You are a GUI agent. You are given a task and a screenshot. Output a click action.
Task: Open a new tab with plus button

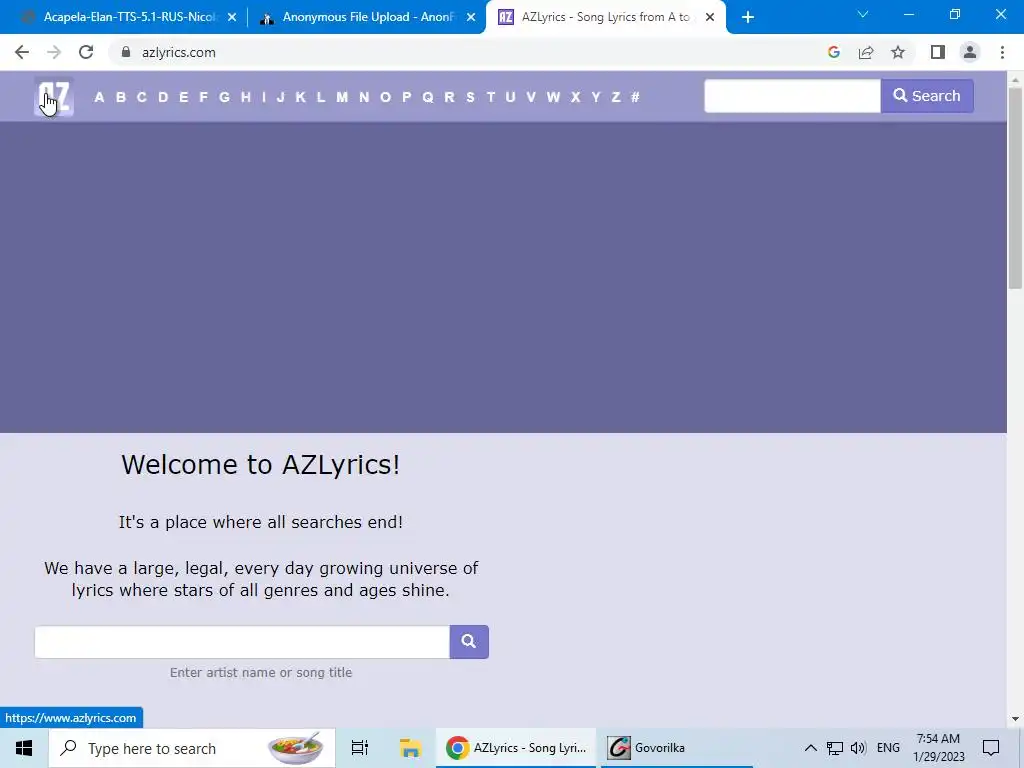[x=748, y=18]
